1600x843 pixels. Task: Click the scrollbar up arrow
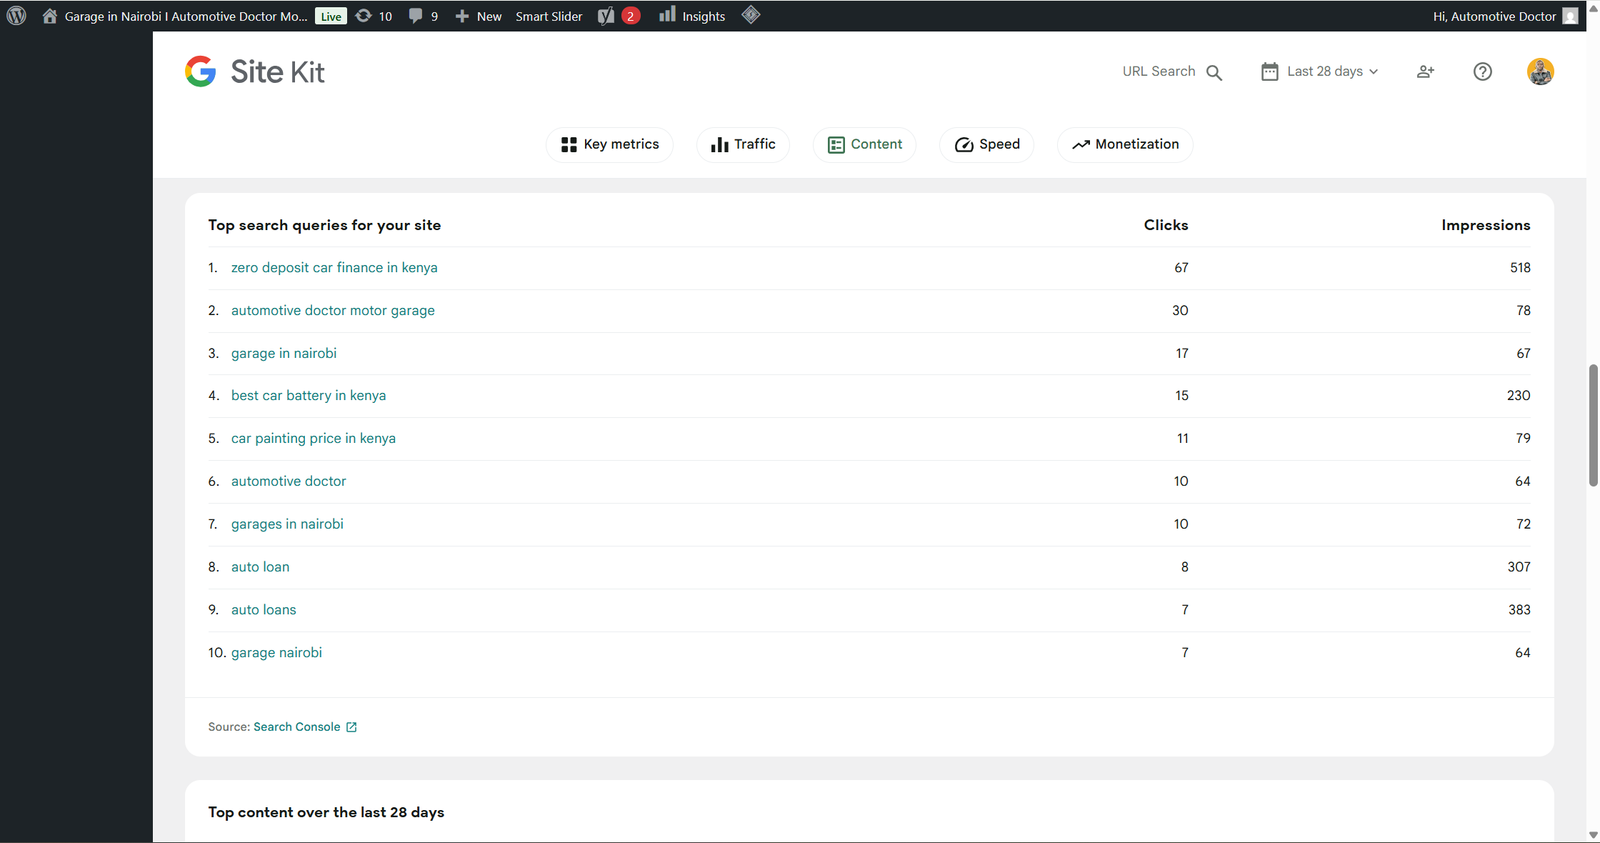pos(1593,8)
